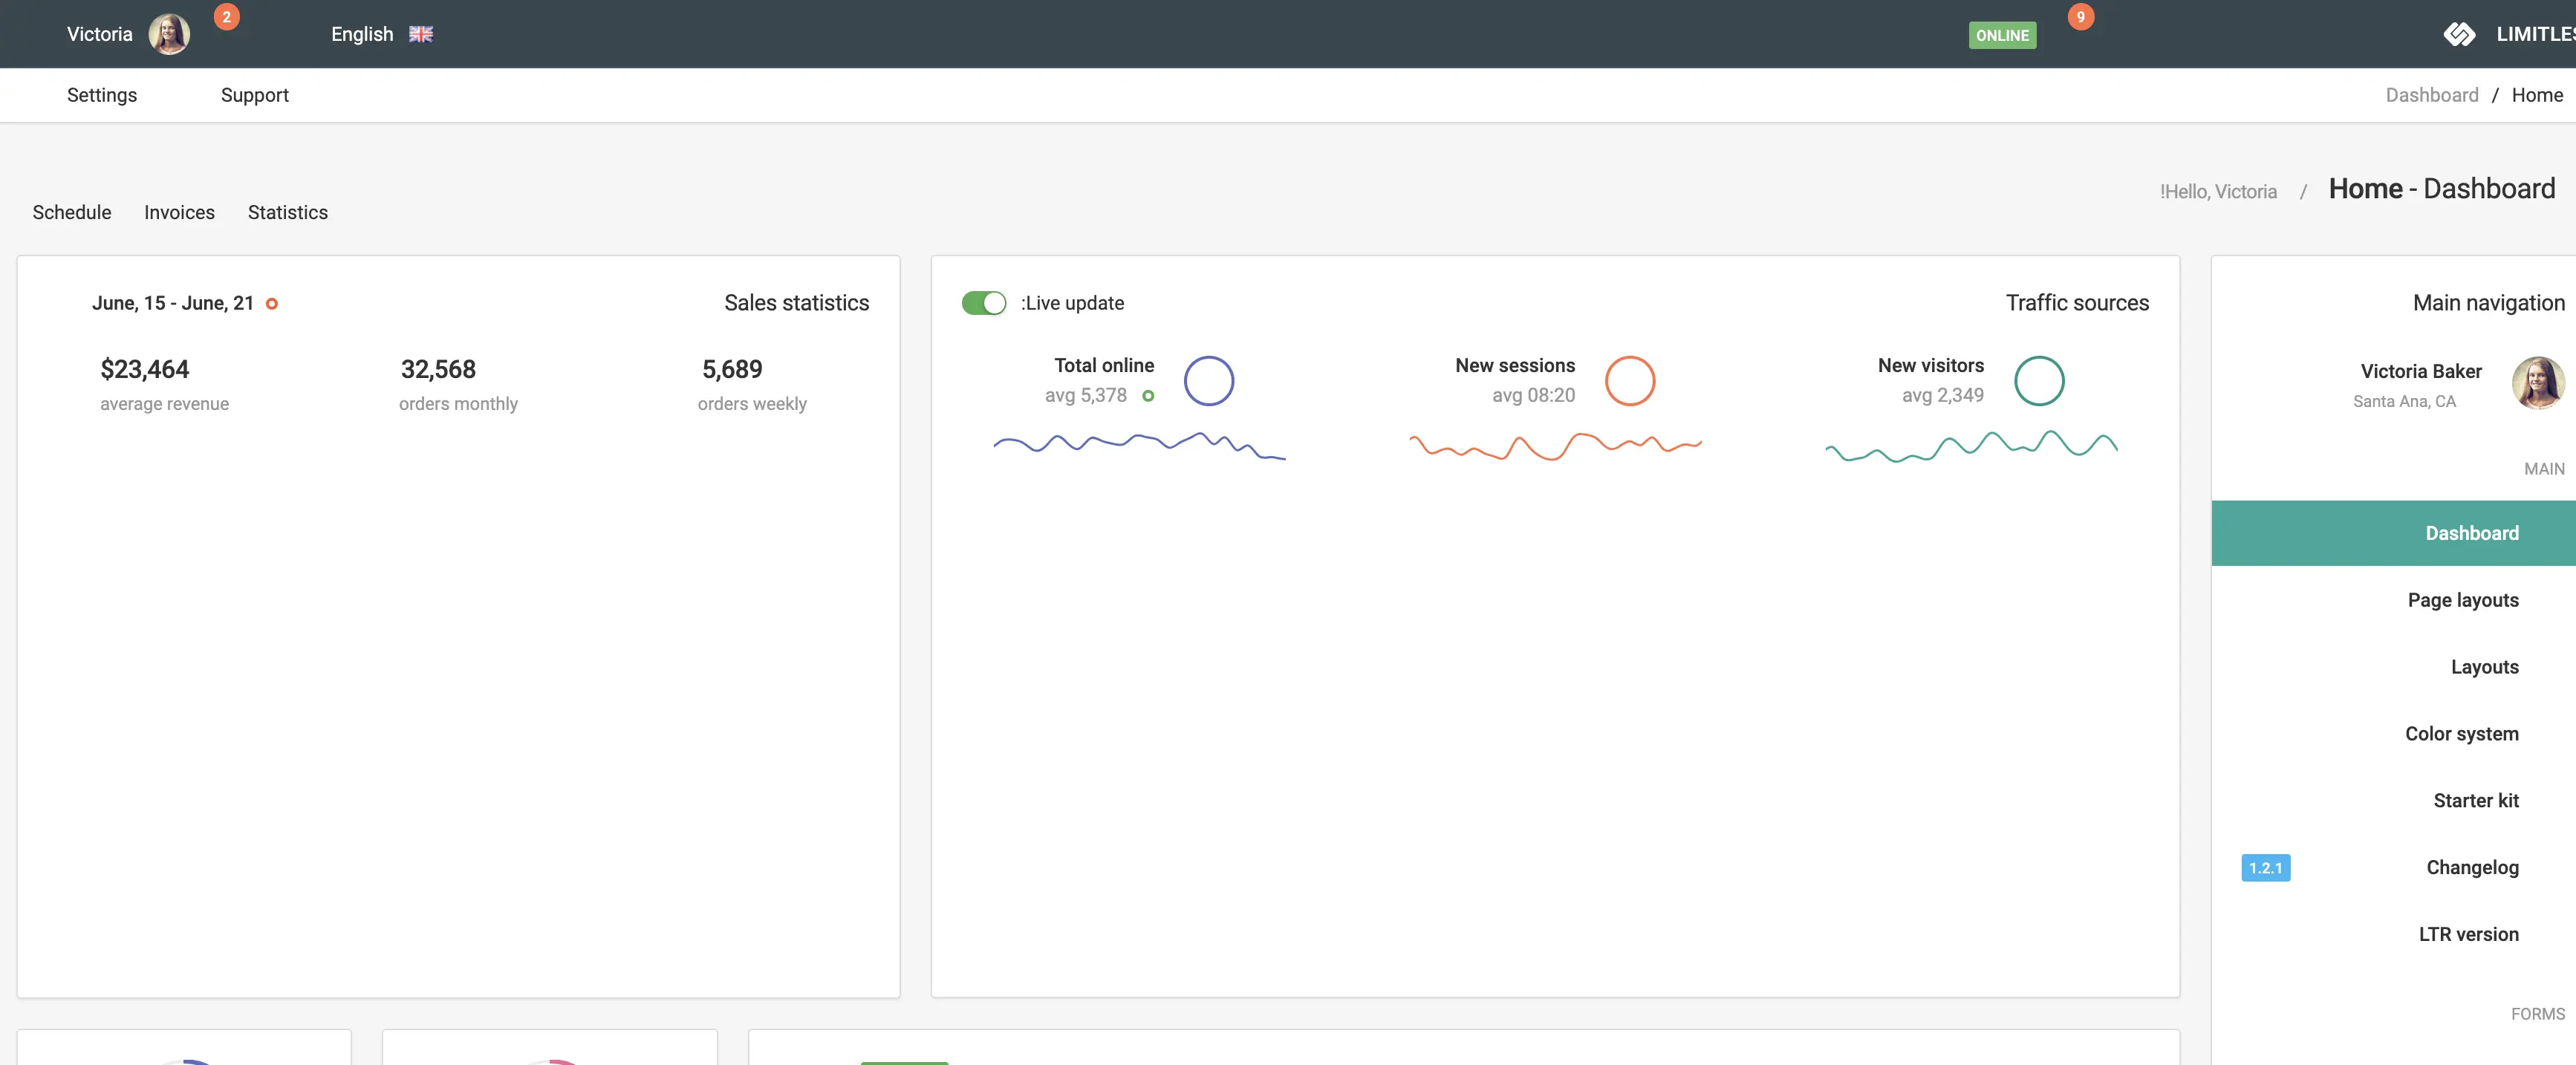Click the UK flag language icon
This screenshot has height=1065, width=2576.
tap(421, 34)
